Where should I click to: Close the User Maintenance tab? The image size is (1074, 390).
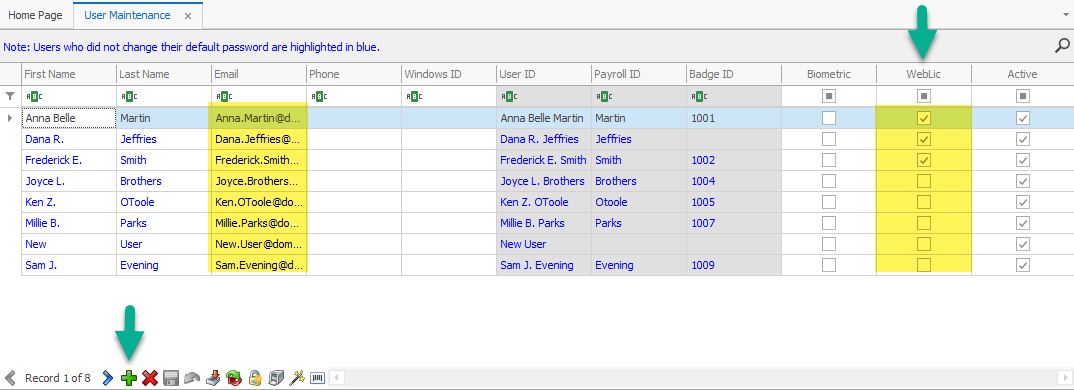[x=188, y=15]
